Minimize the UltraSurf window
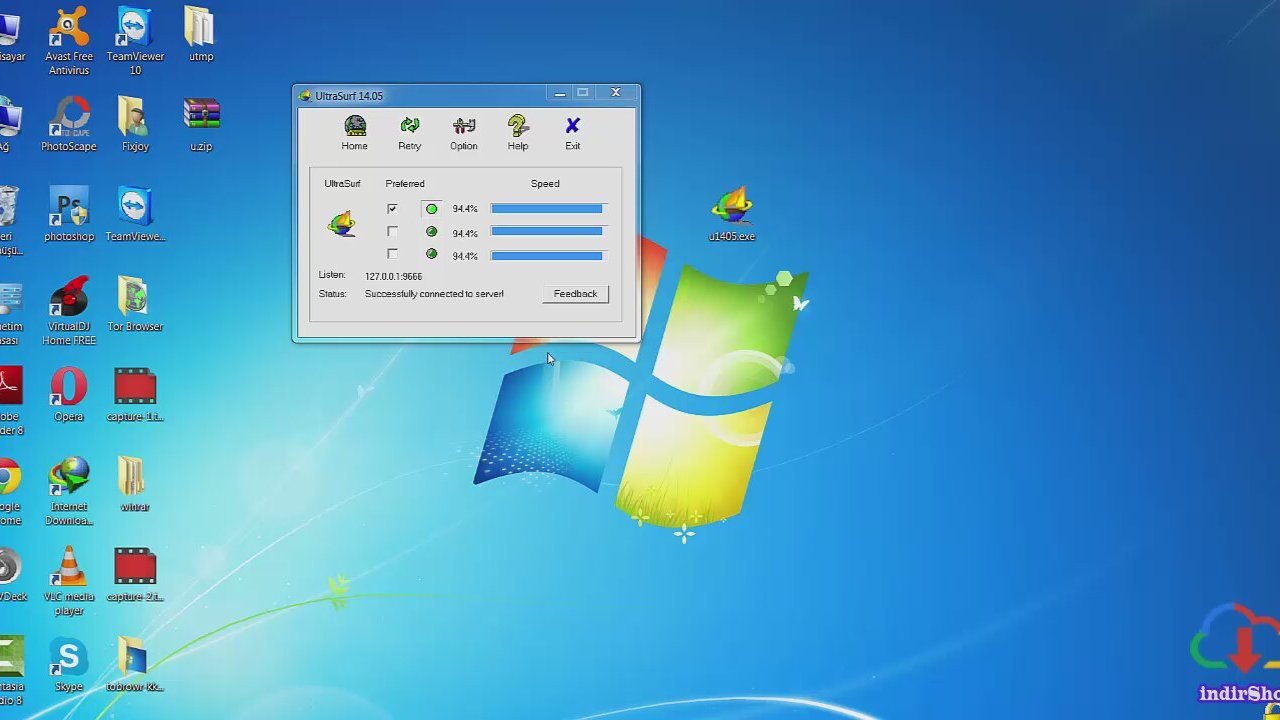Image resolution: width=1280 pixels, height=720 pixels. [x=560, y=93]
